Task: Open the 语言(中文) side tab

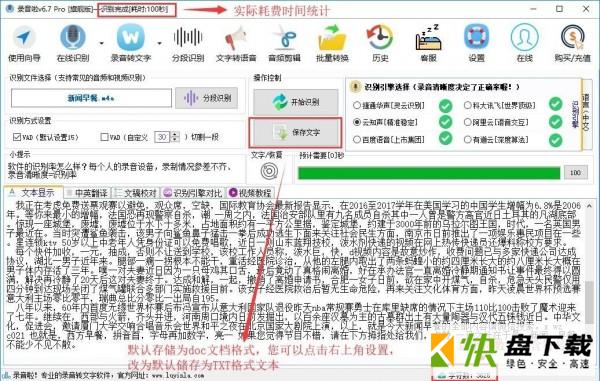Action: (586, 114)
